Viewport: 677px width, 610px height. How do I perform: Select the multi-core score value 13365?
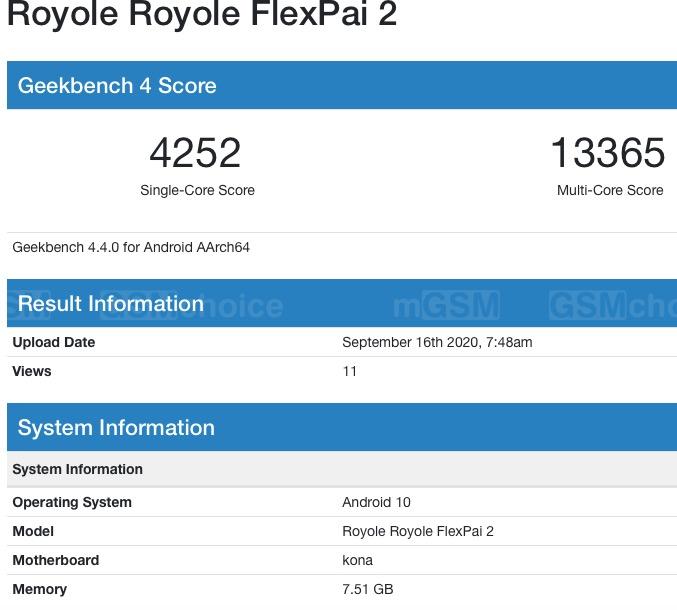608,152
